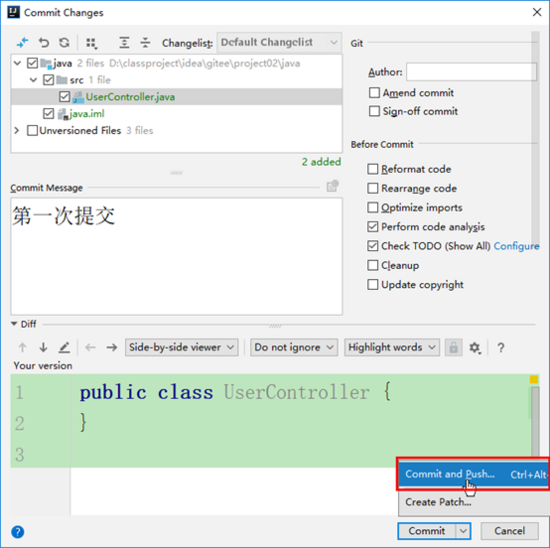
Task: Click the edit source pencil icon
Action: point(64,347)
